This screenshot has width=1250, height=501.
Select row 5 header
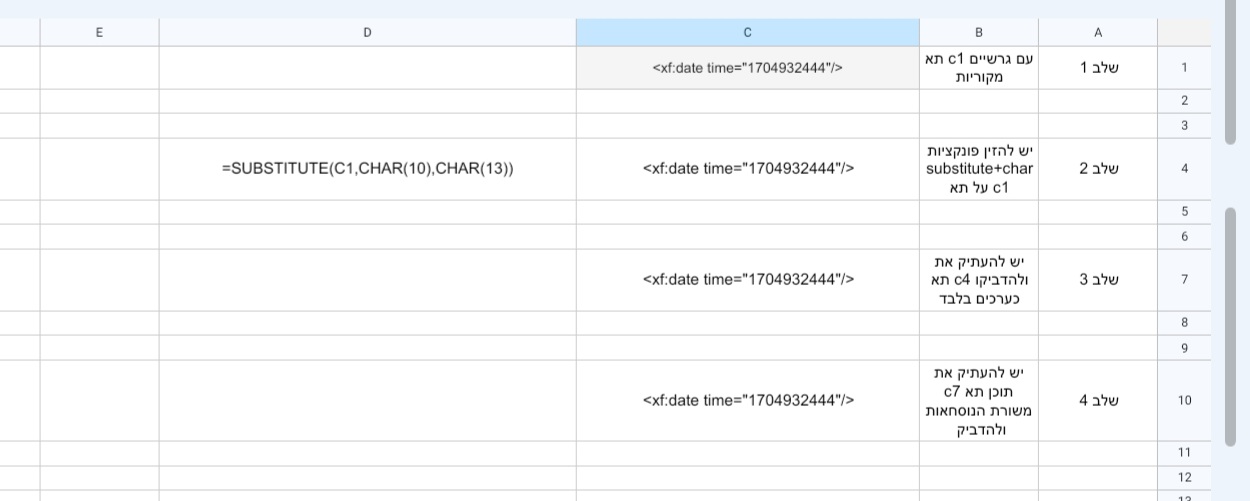[x=1184, y=212]
